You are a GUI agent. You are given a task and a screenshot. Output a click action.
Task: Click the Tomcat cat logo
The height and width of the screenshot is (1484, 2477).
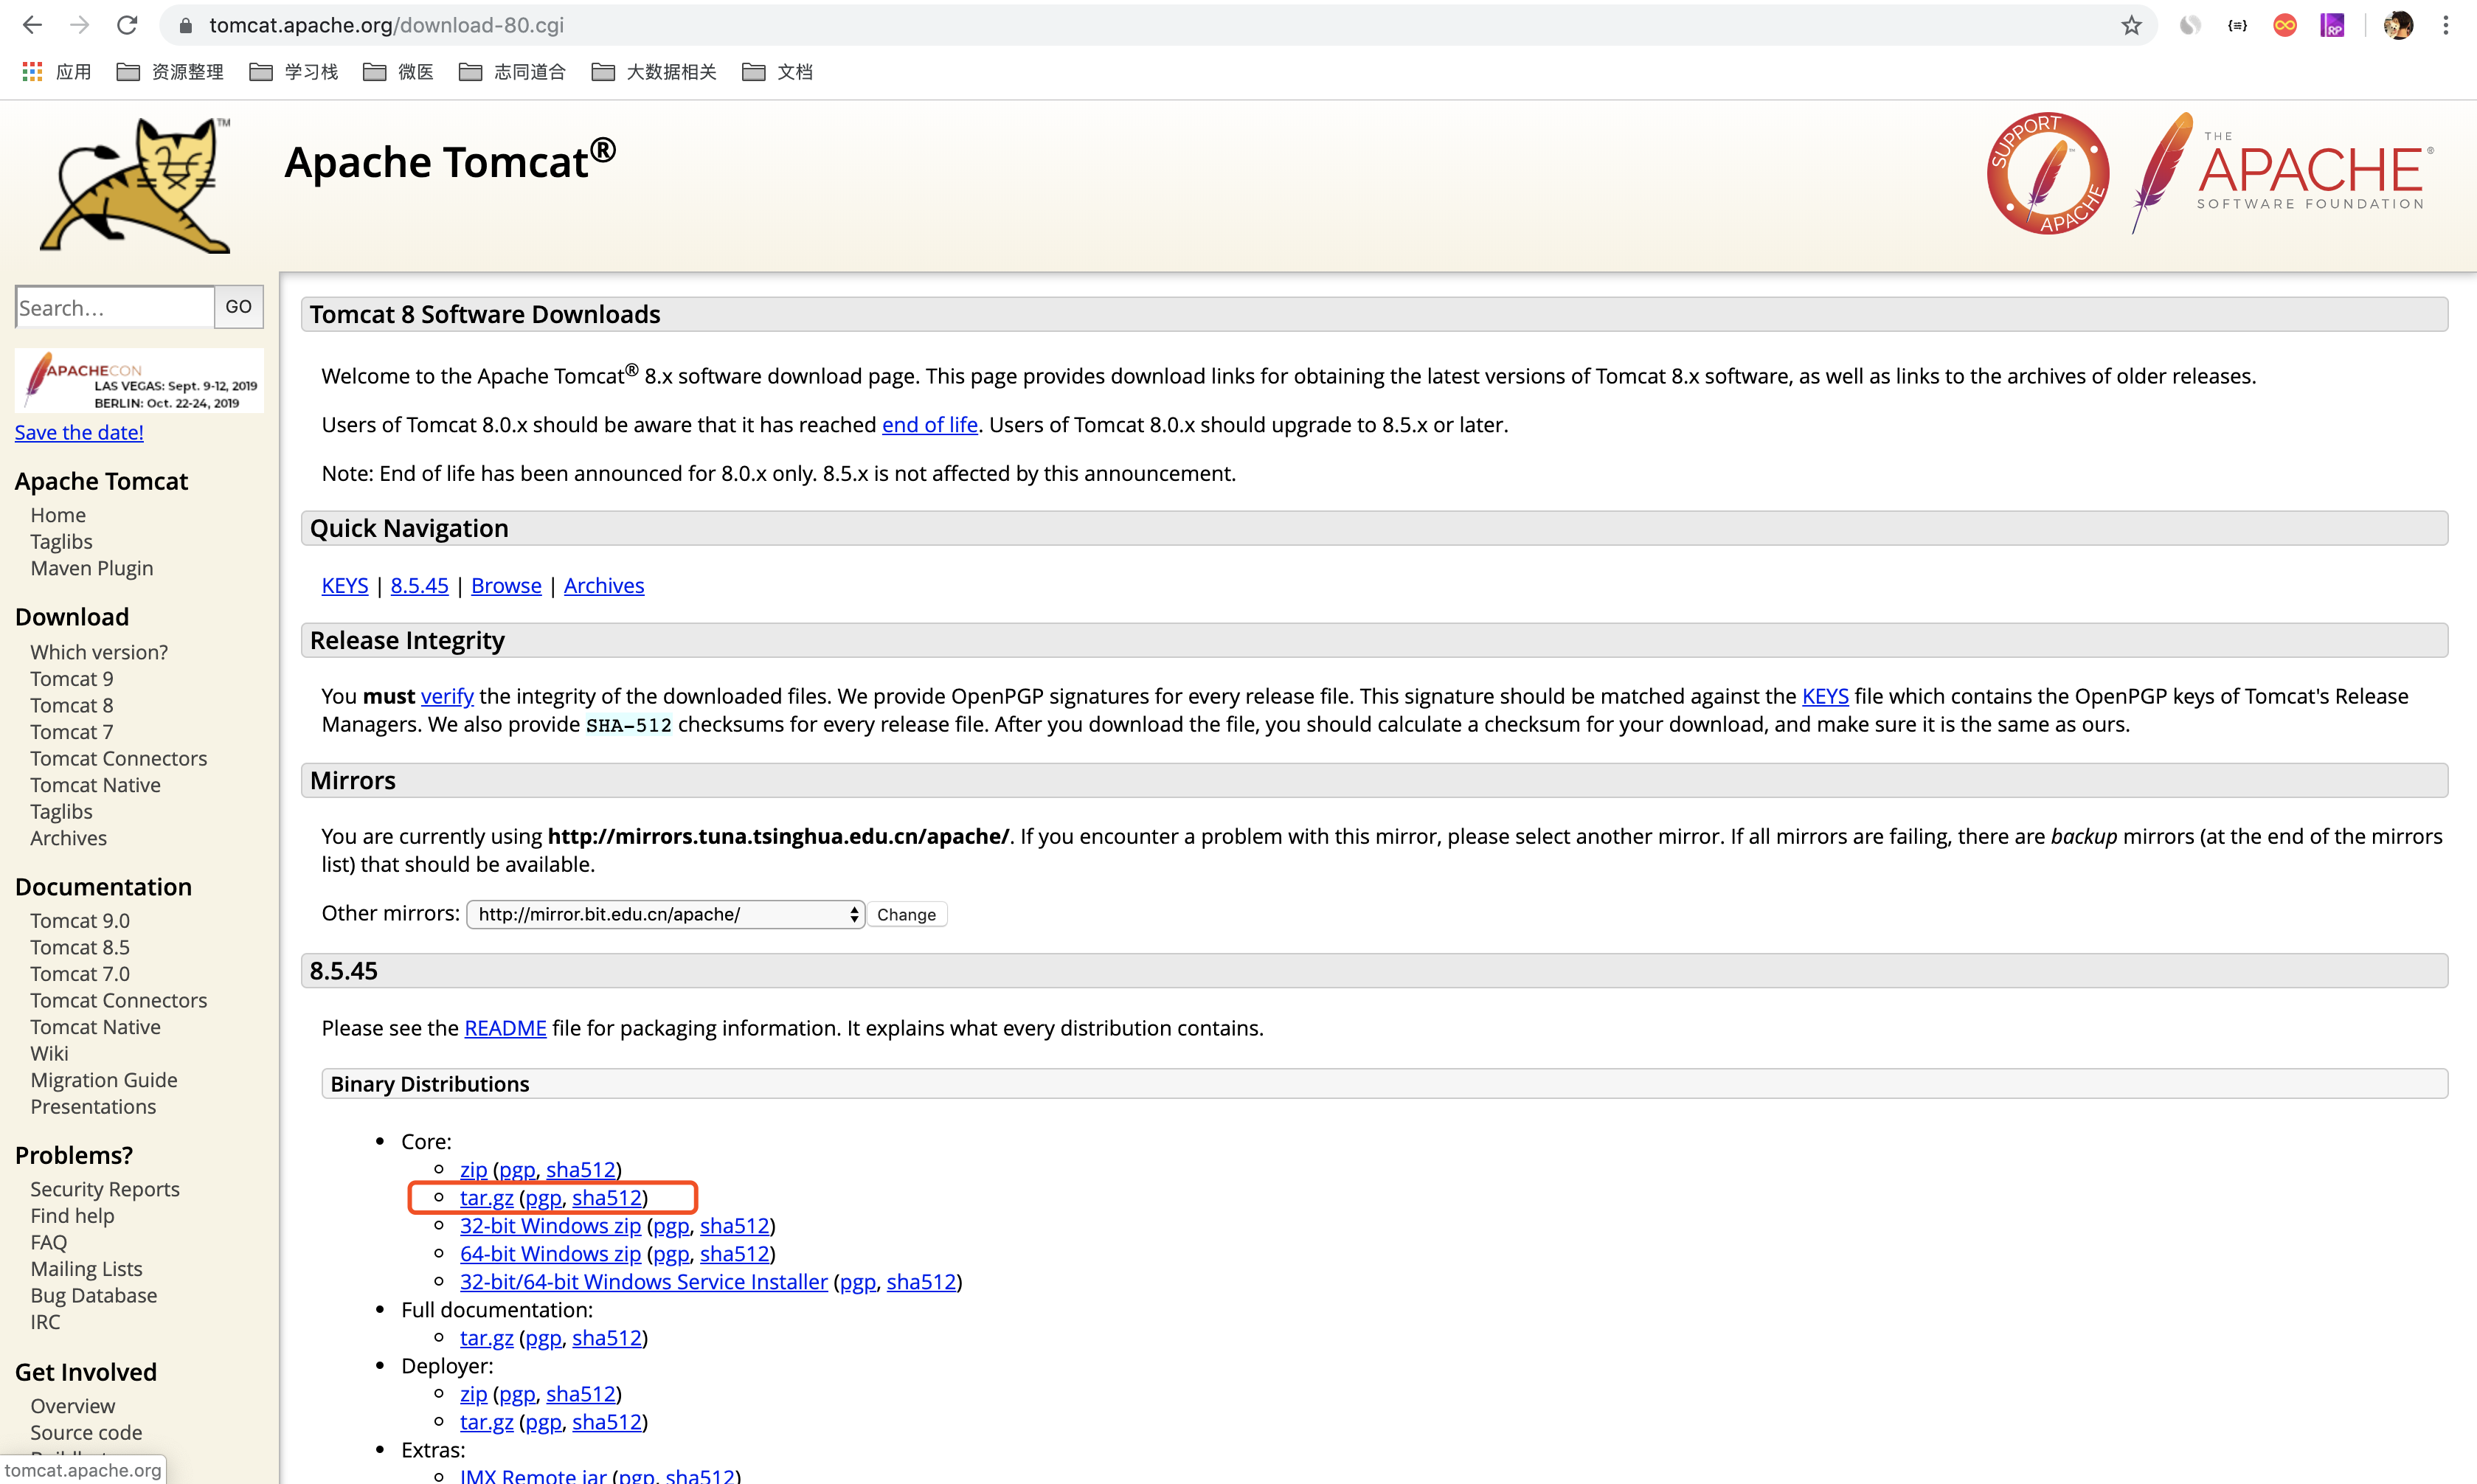(135, 185)
